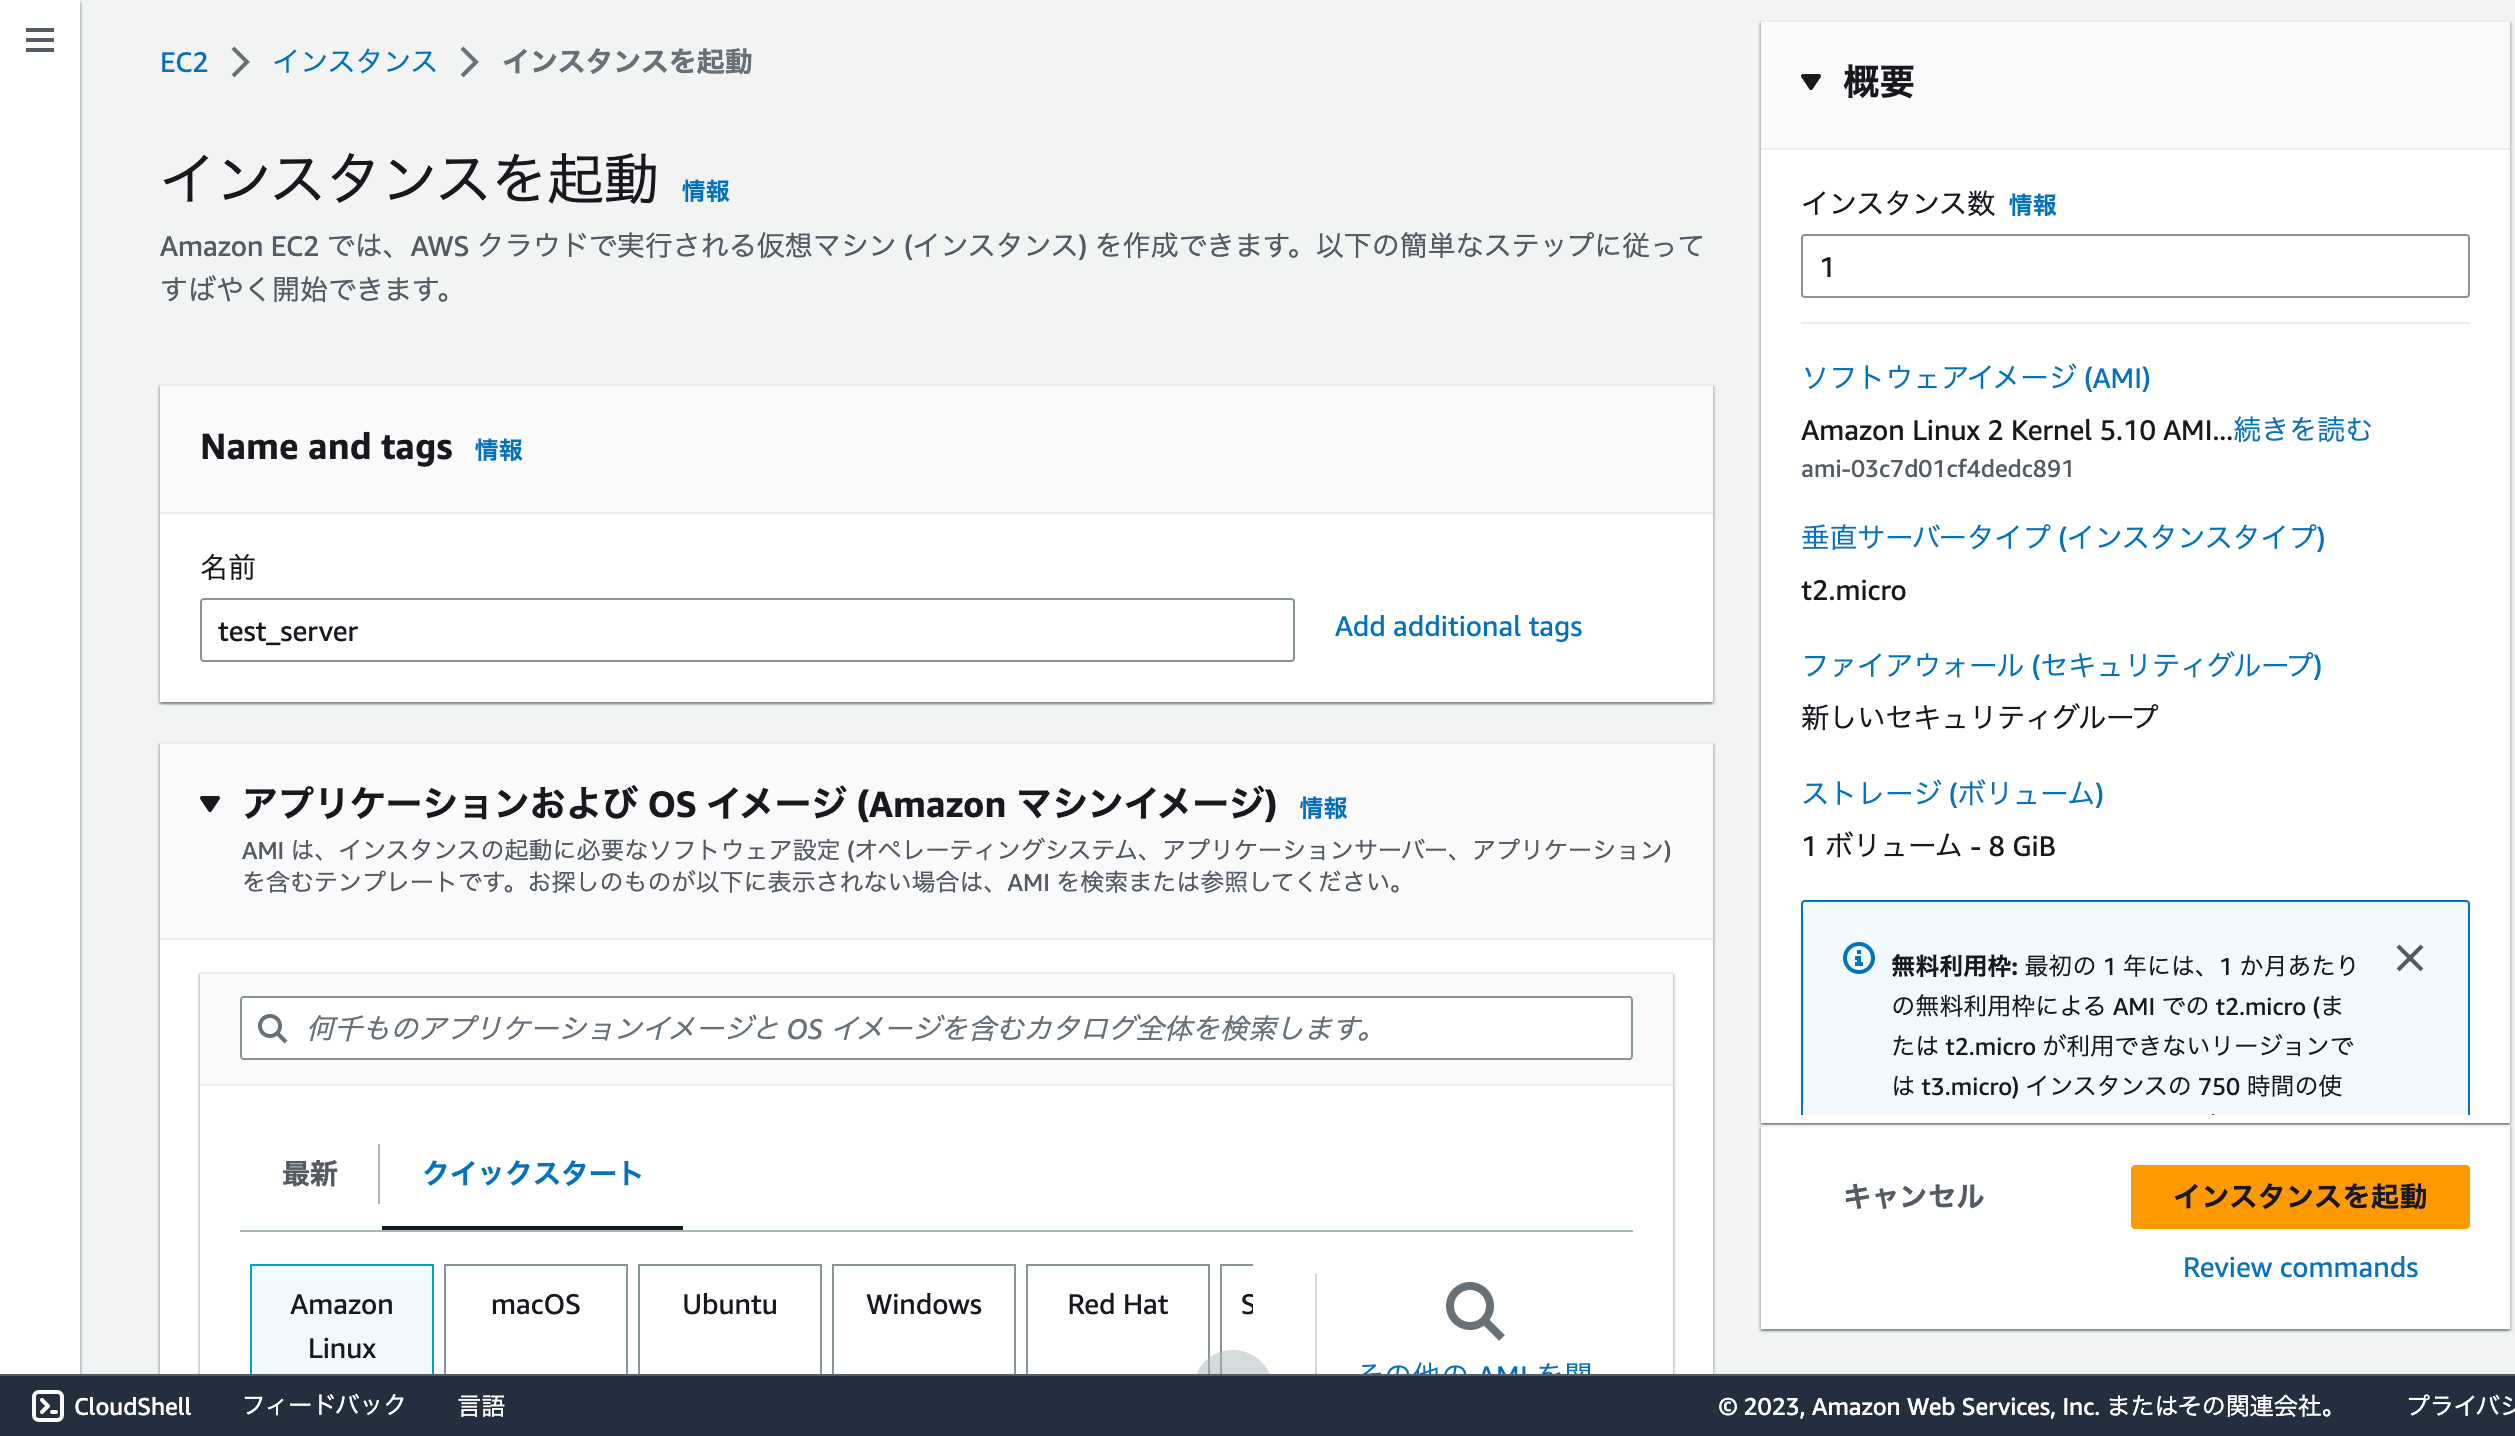Image resolution: width=2515 pixels, height=1436 pixels.
Task: Expand ソフトウェアイメージ (AMI) summary link
Action: pos(1975,378)
